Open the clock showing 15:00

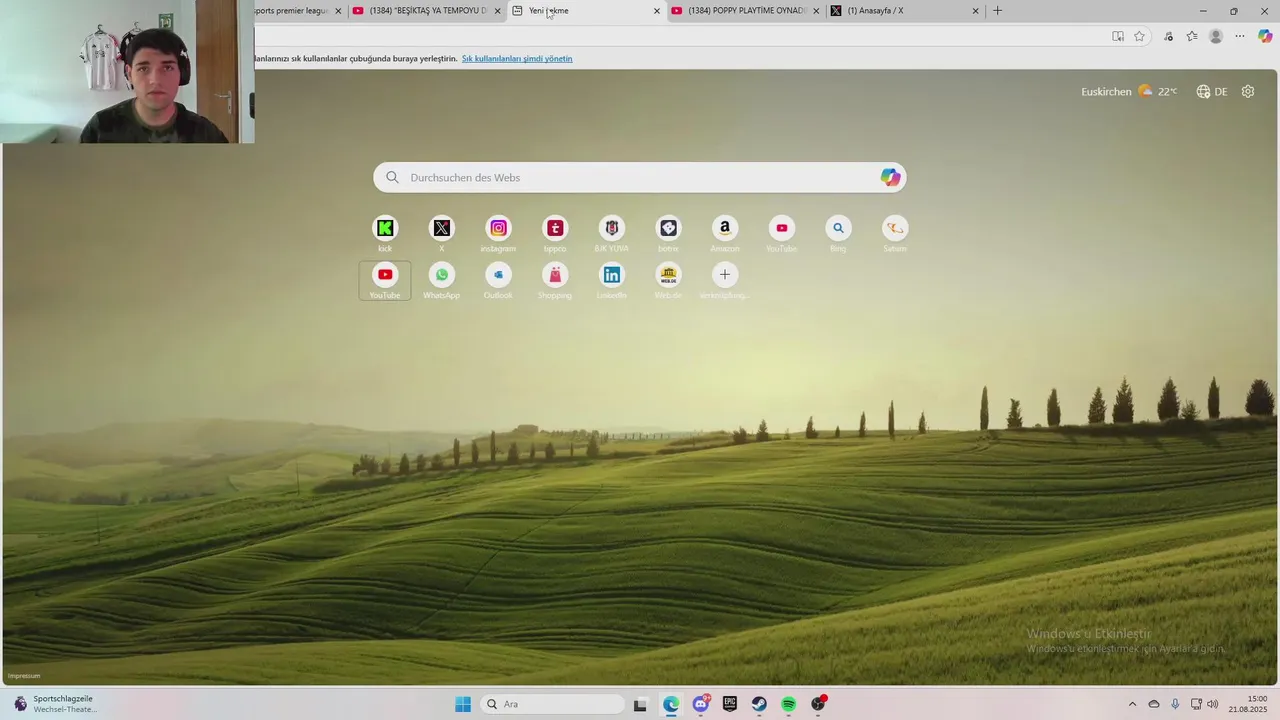pos(1247,704)
